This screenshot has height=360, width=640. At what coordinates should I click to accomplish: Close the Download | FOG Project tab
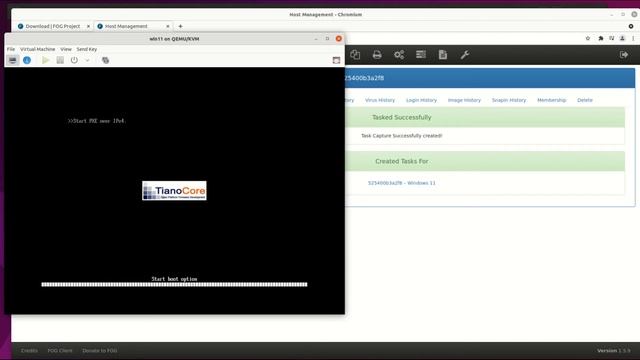[x=88, y=26]
